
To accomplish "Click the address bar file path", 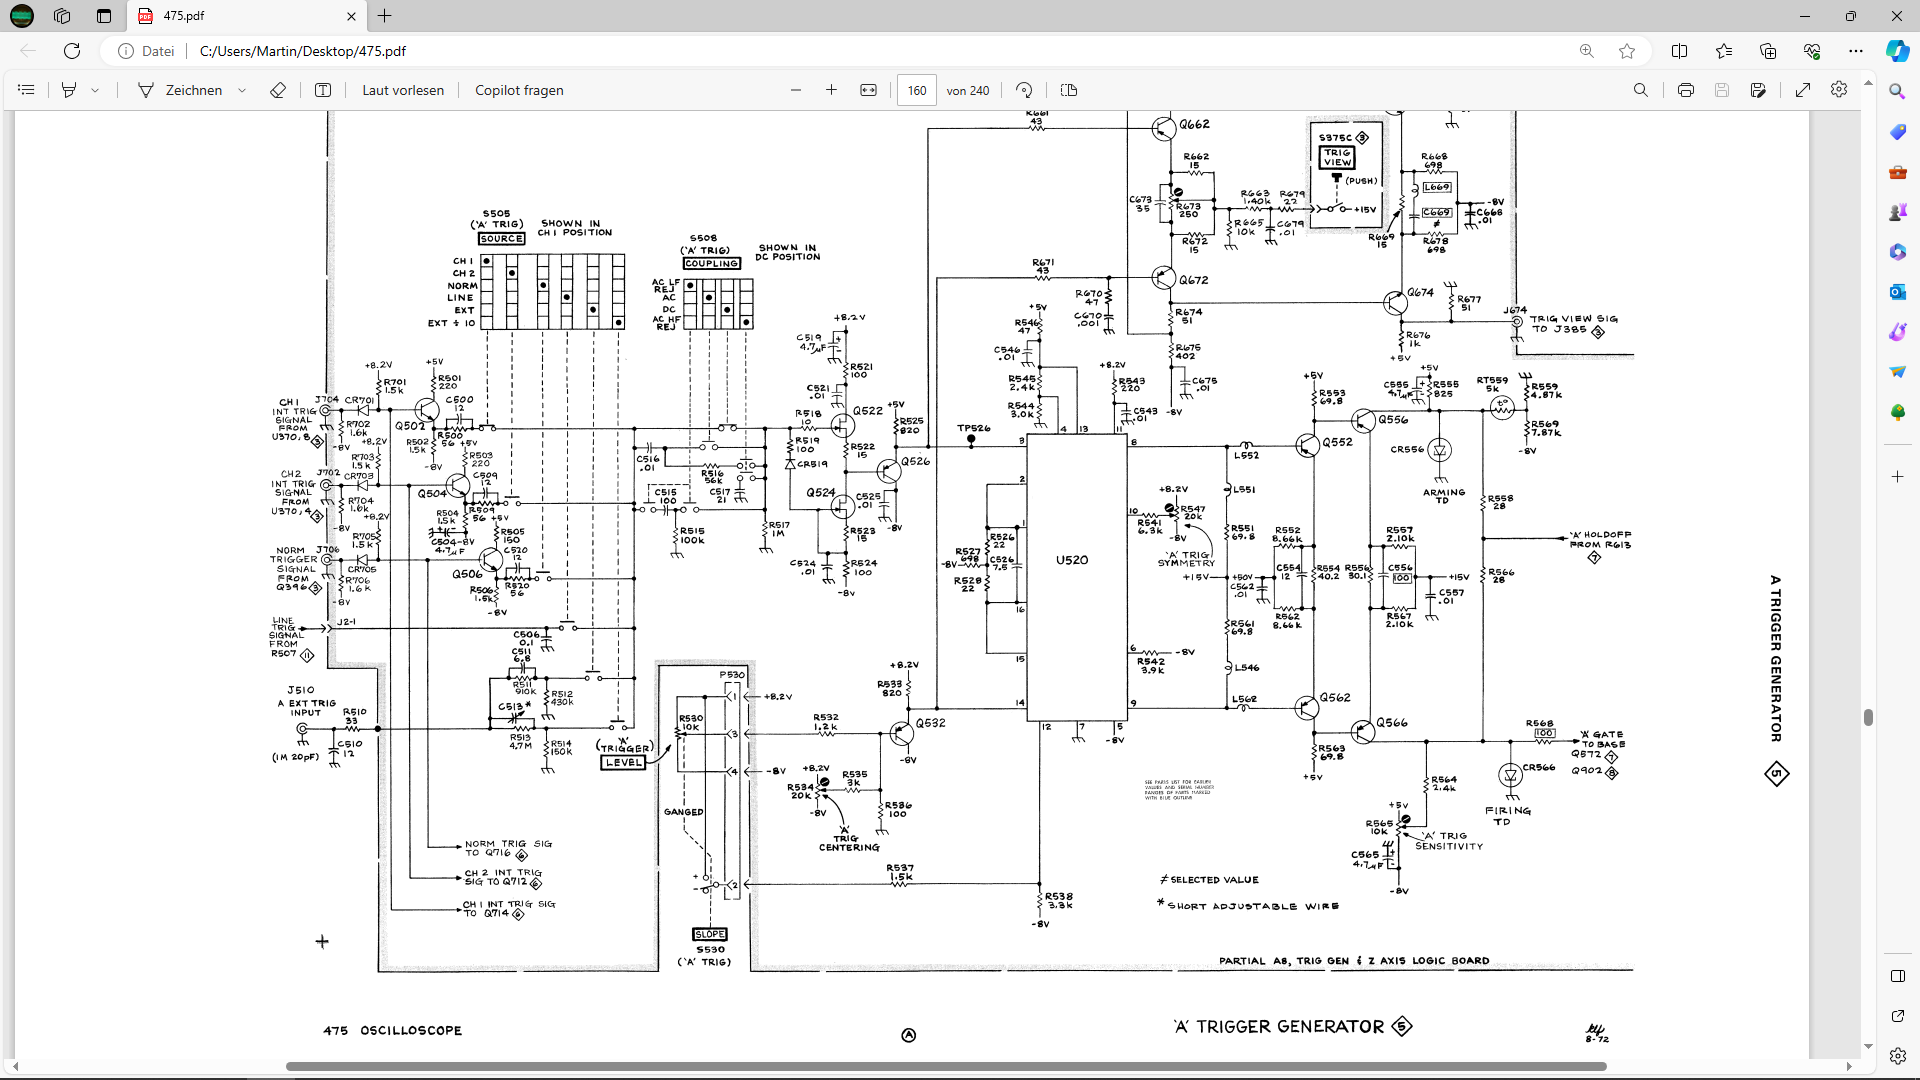I will point(303,51).
